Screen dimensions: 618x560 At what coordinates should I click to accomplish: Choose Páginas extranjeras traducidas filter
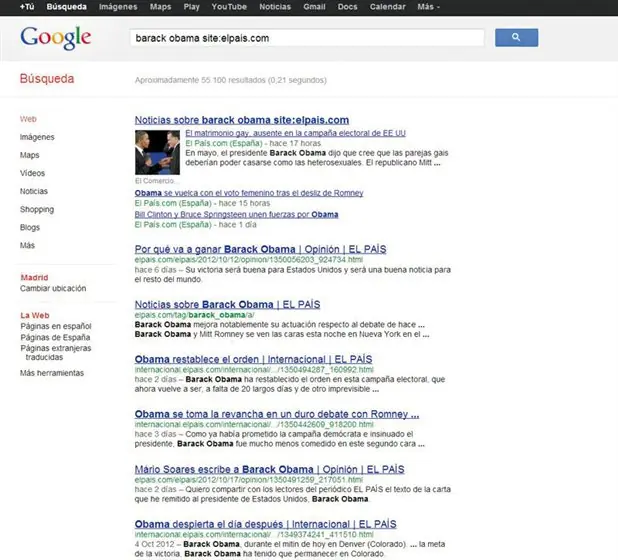click(56, 353)
